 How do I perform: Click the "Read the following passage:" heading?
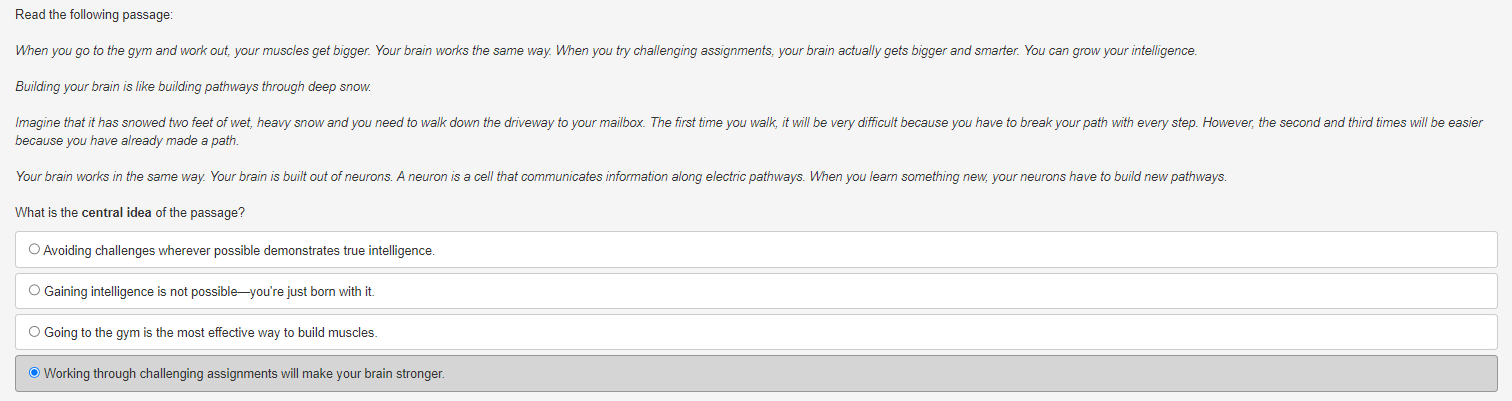(x=80, y=14)
